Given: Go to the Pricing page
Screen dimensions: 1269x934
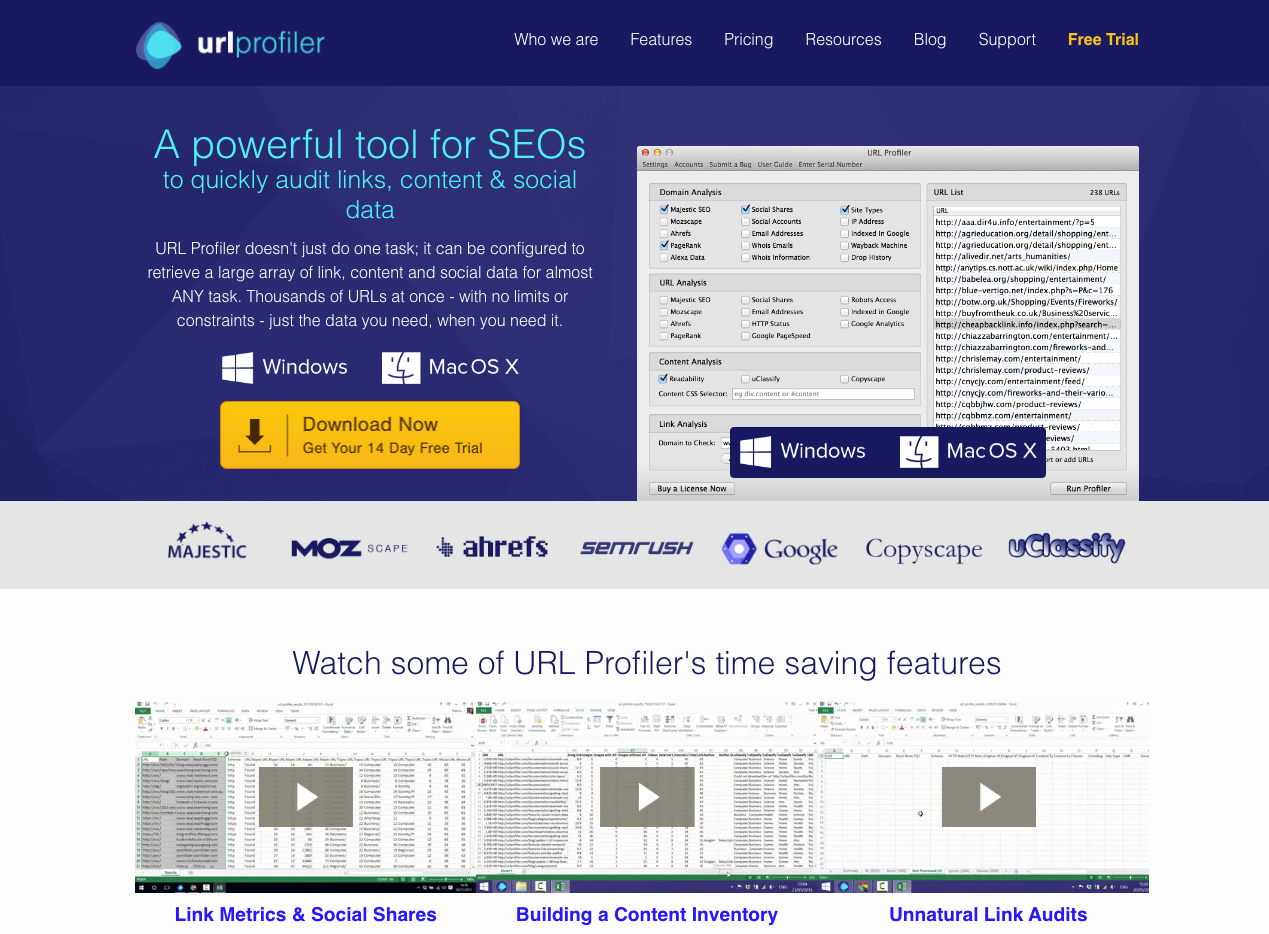Looking at the screenshot, I should pyautogui.click(x=749, y=40).
